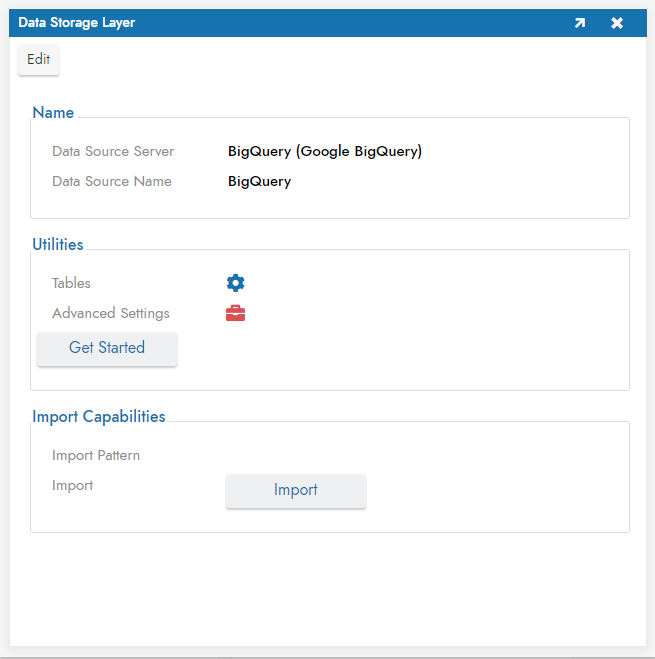Open the Tables gear icon
Screen dimensions: 655x659
point(235,283)
